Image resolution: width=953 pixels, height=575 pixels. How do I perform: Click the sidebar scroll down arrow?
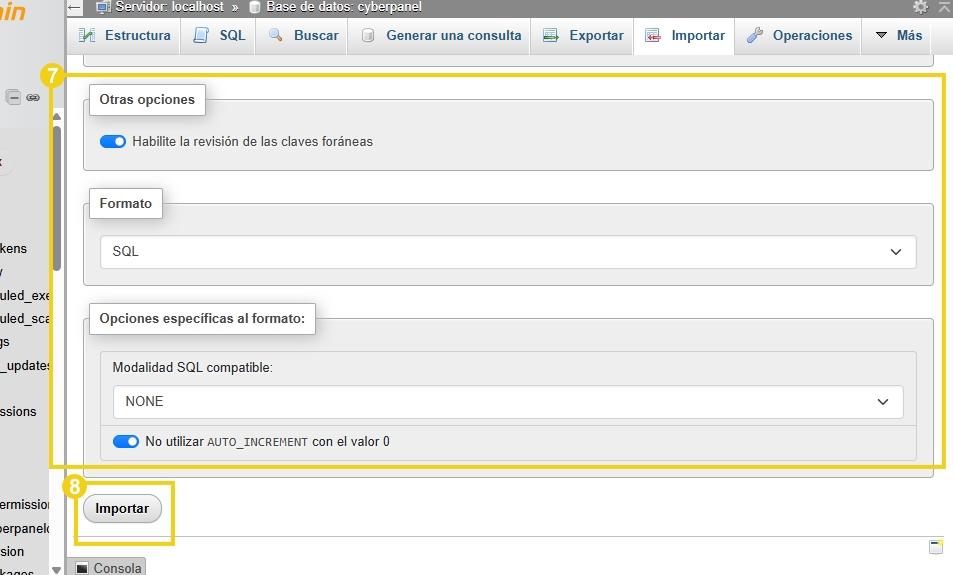click(x=57, y=570)
